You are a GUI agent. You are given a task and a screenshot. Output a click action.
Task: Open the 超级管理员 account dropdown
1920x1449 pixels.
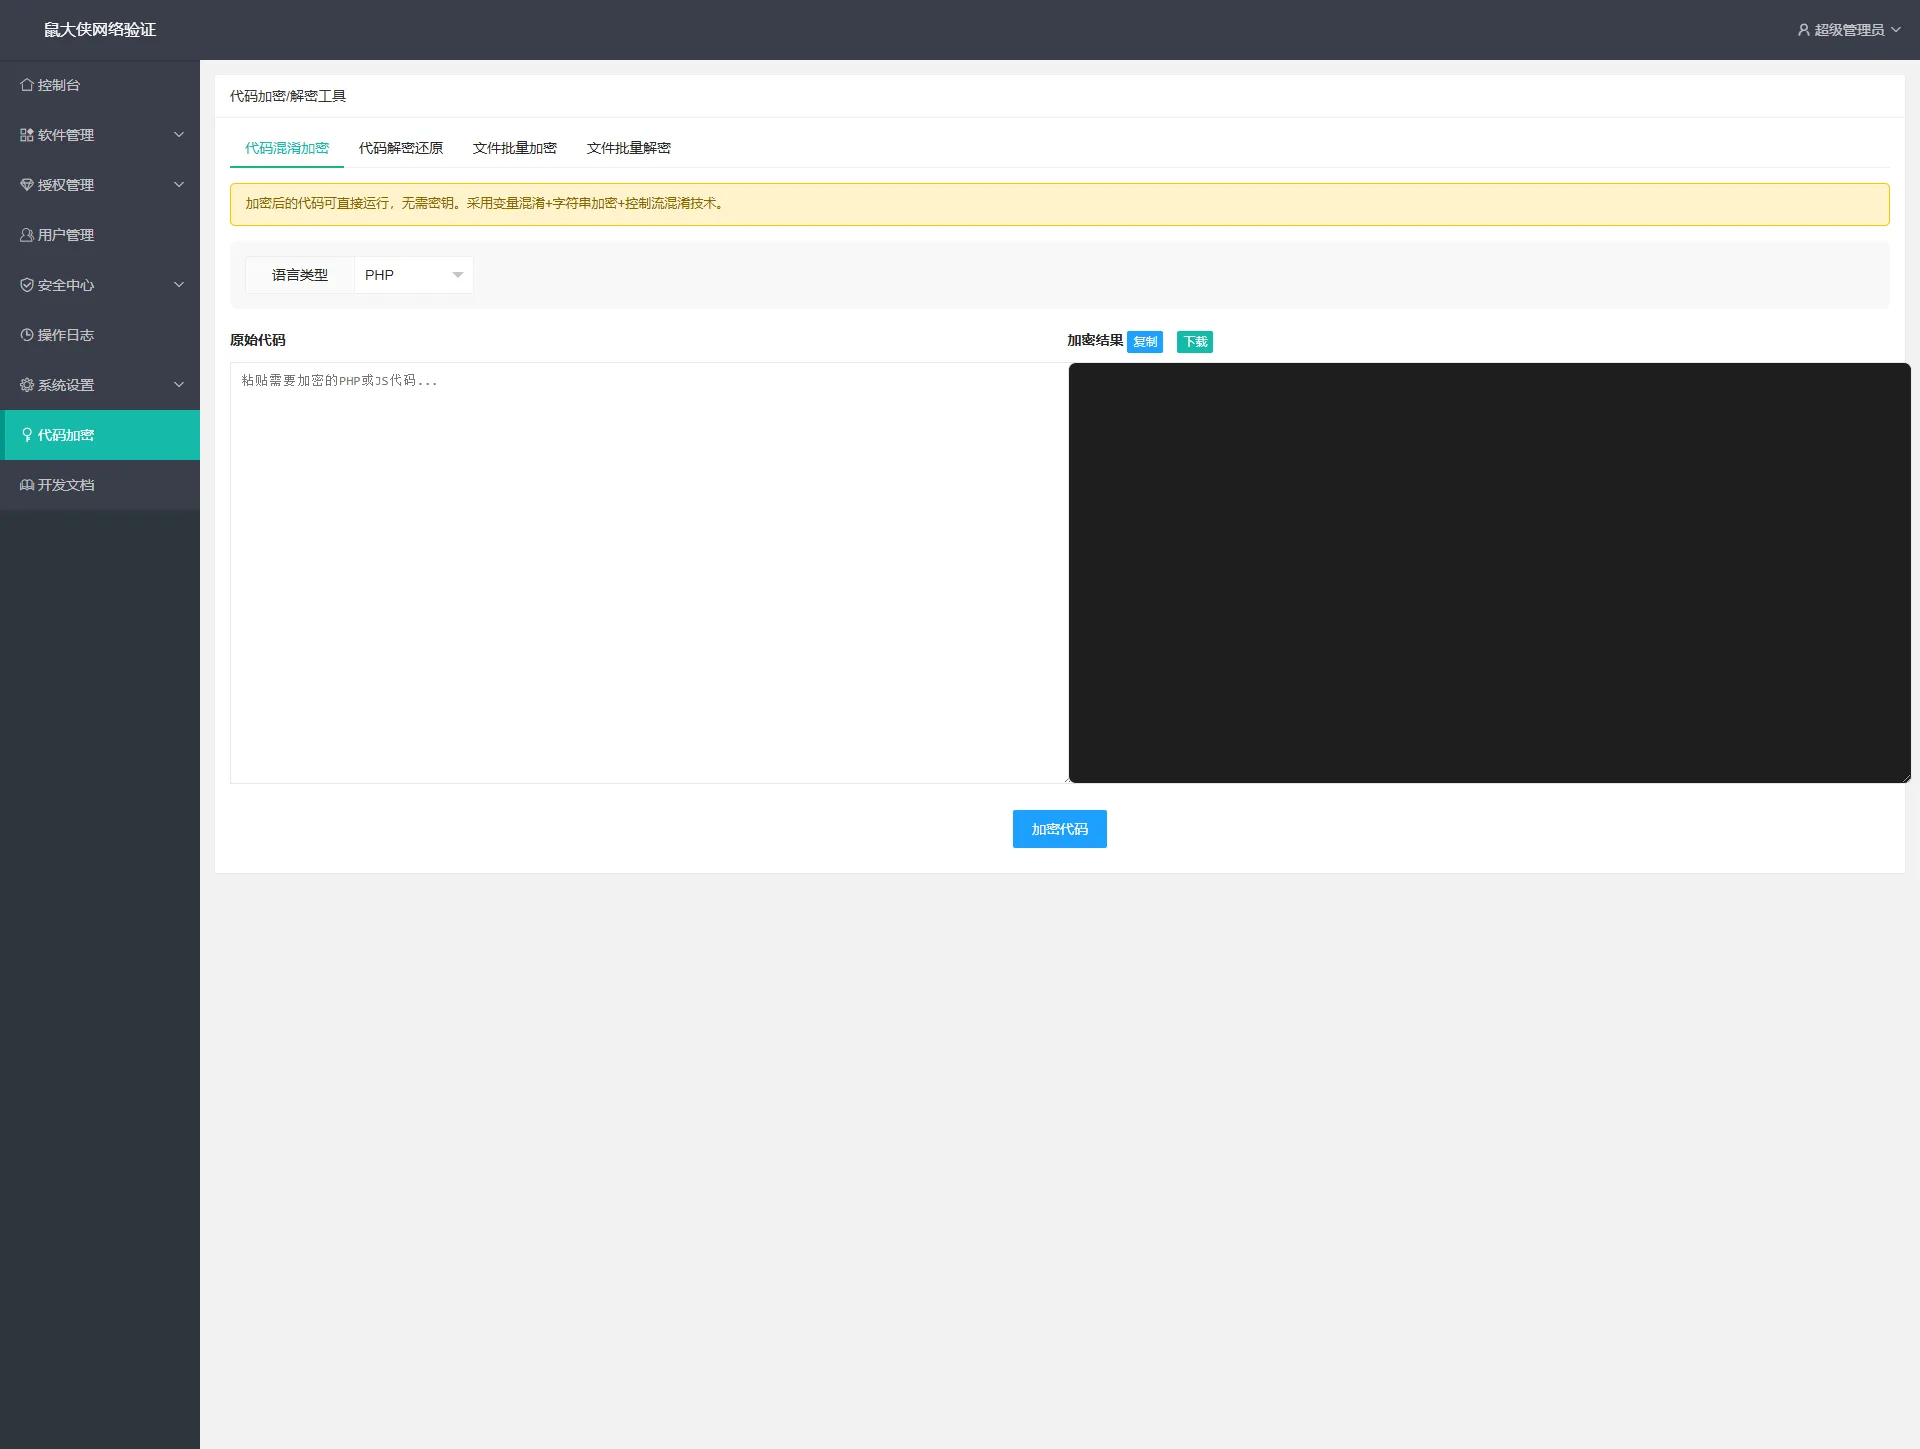(x=1849, y=30)
